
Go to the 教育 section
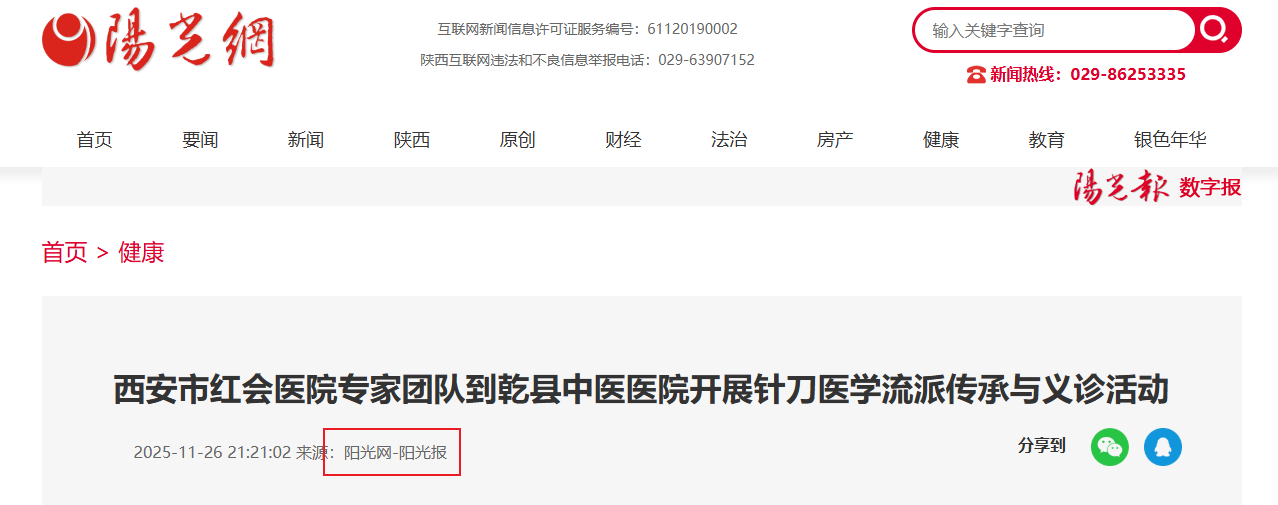coord(1047,140)
